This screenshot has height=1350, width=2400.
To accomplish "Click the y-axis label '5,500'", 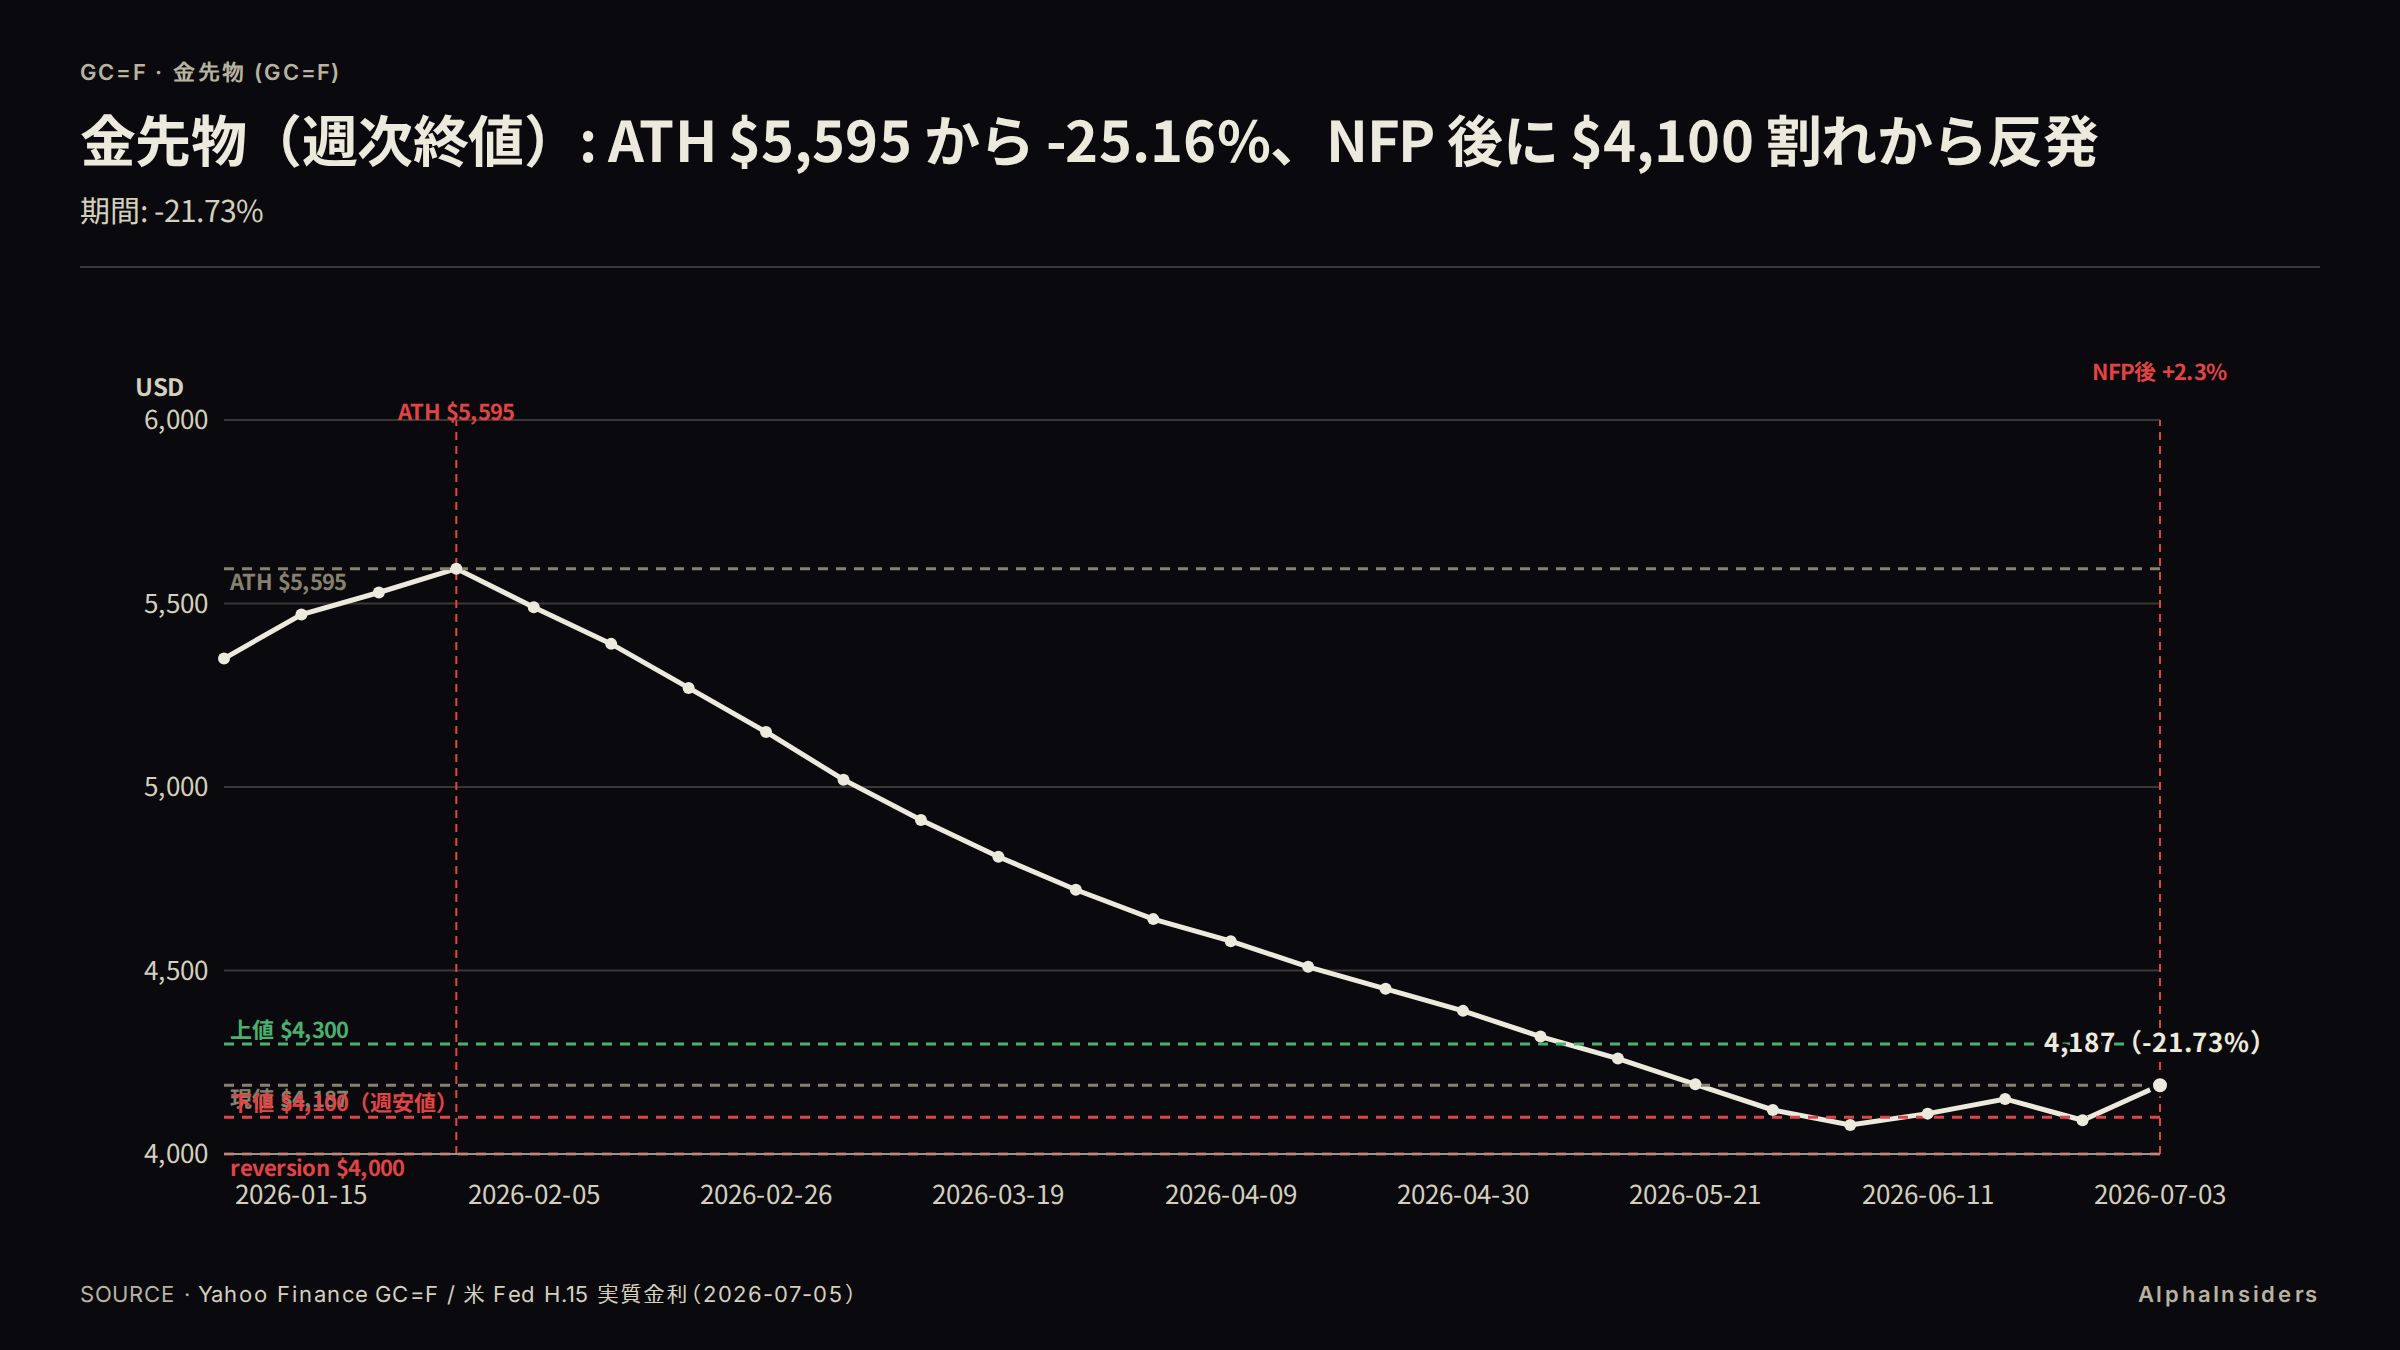I will tap(176, 604).
